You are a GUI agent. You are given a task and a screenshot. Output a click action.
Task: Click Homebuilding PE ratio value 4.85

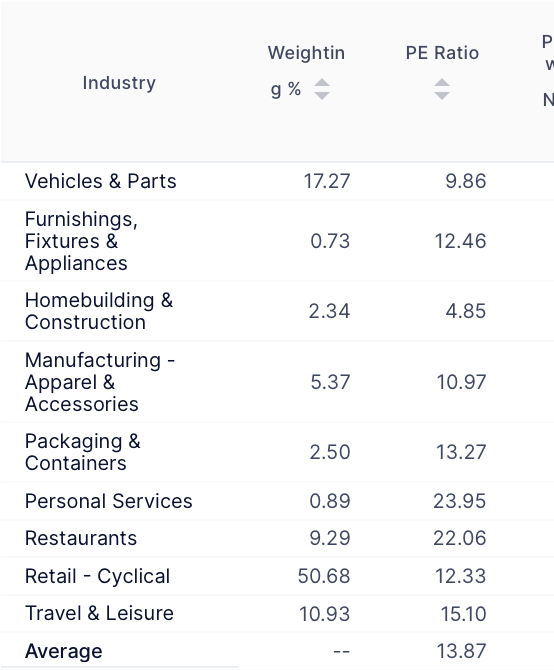[466, 311]
